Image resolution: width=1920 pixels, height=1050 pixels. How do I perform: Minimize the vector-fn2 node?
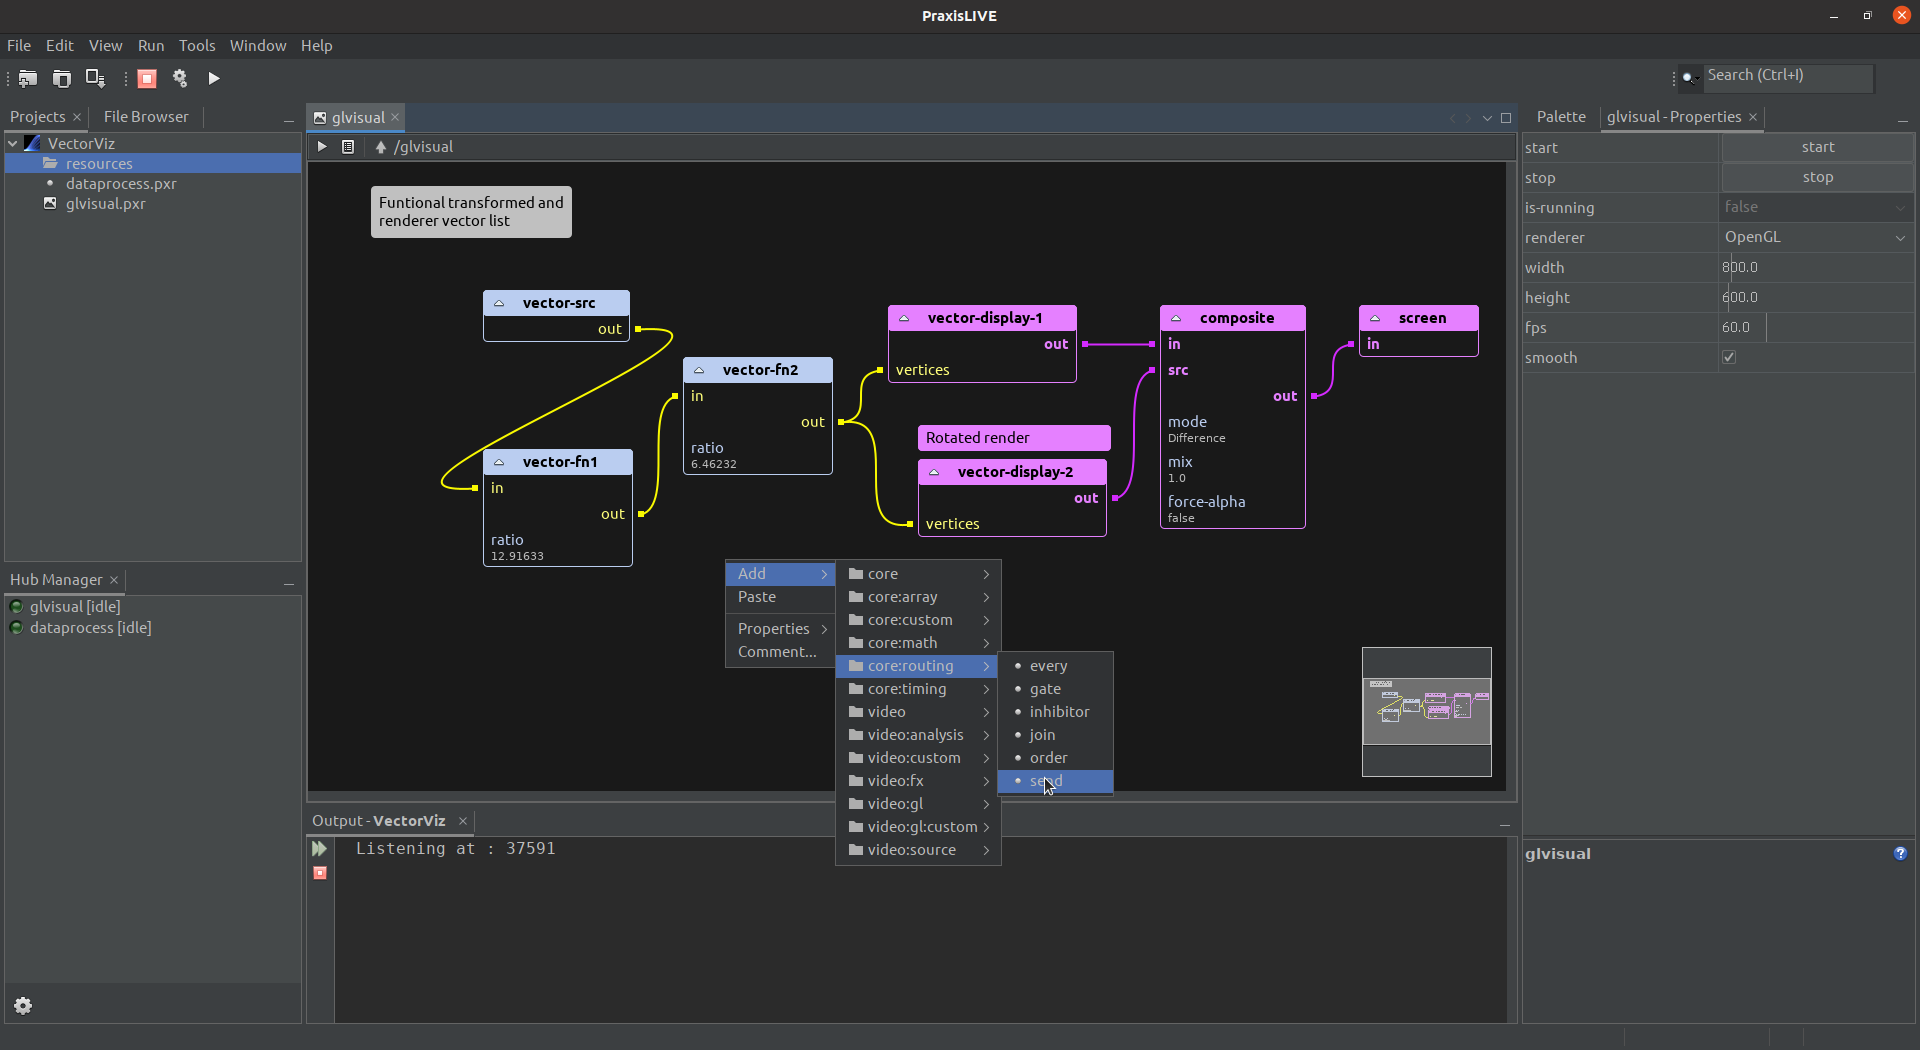(x=699, y=370)
